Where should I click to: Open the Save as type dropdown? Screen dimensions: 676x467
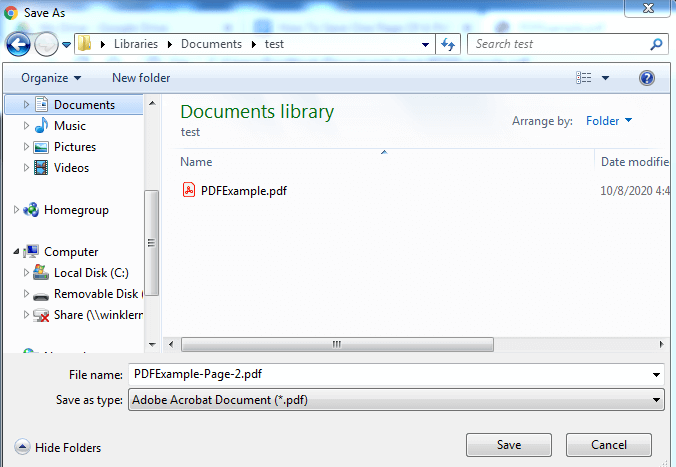(x=396, y=400)
